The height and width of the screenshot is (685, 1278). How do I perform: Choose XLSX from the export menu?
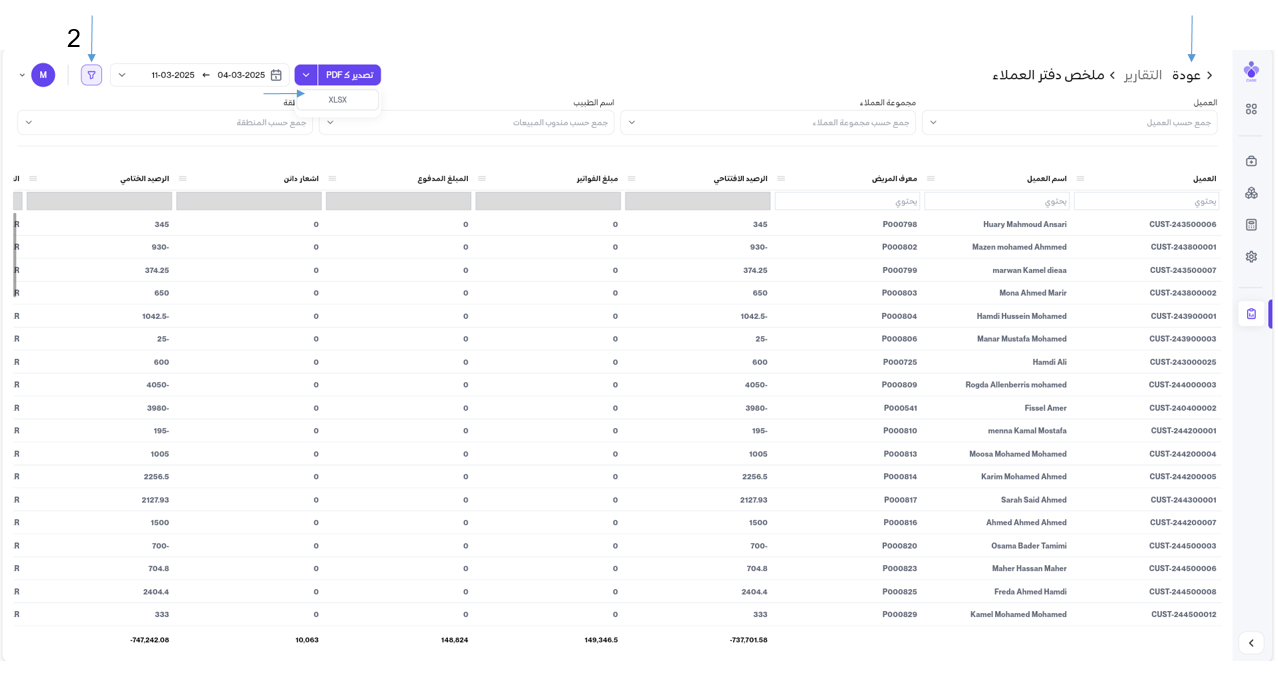coord(338,100)
